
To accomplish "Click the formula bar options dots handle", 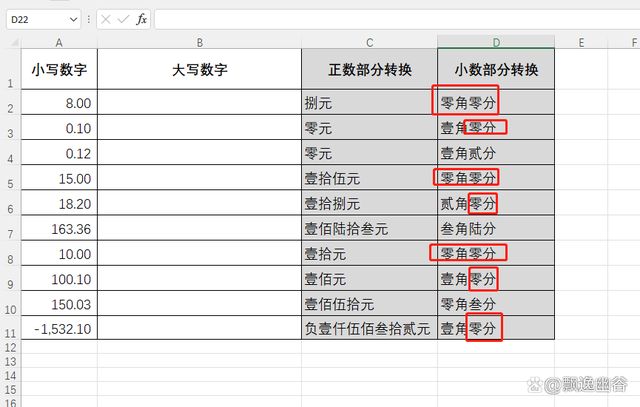I will coord(89,20).
